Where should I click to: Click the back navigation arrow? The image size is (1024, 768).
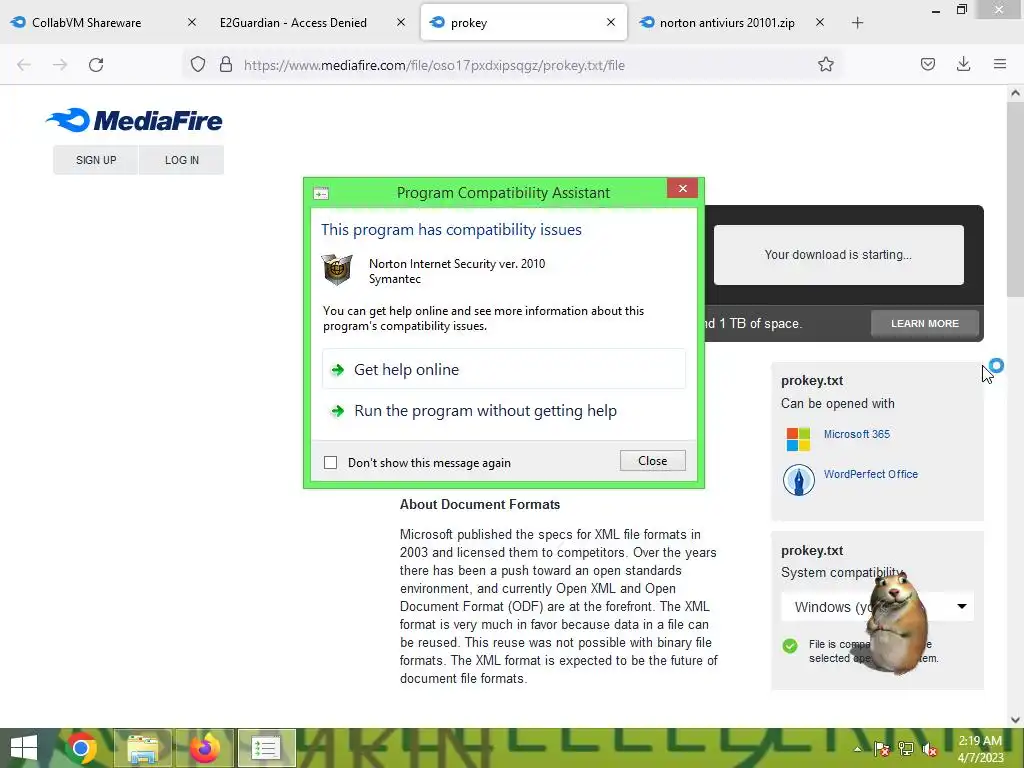[x=24, y=65]
